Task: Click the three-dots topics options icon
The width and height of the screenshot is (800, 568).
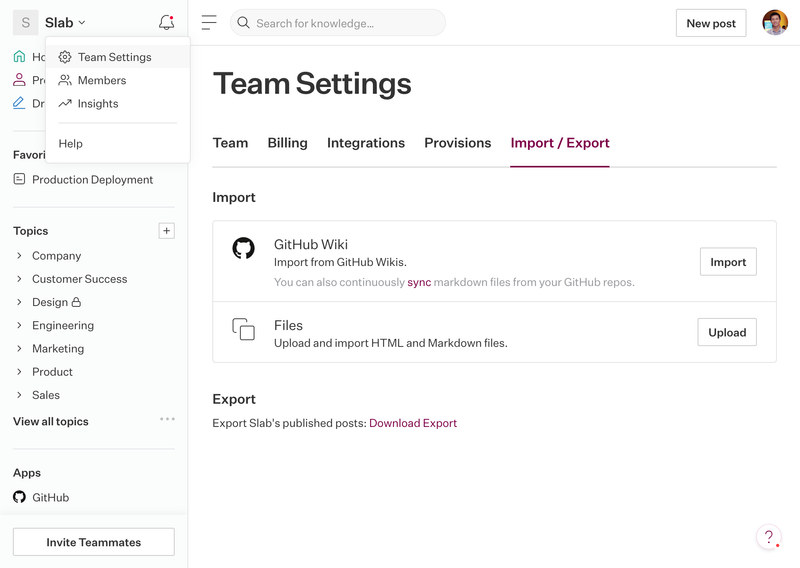Action: [167, 419]
